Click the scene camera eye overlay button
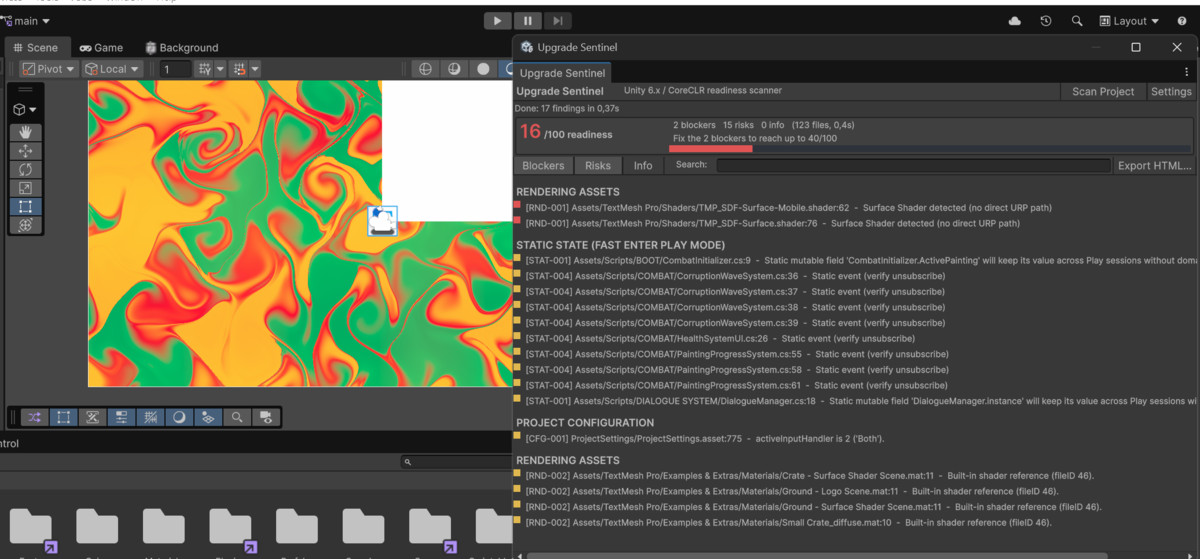The image size is (1200, 559). (266, 417)
